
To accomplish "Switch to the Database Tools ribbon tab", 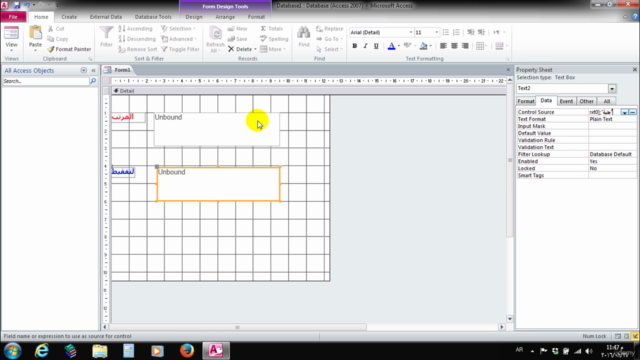I will 153,17.
